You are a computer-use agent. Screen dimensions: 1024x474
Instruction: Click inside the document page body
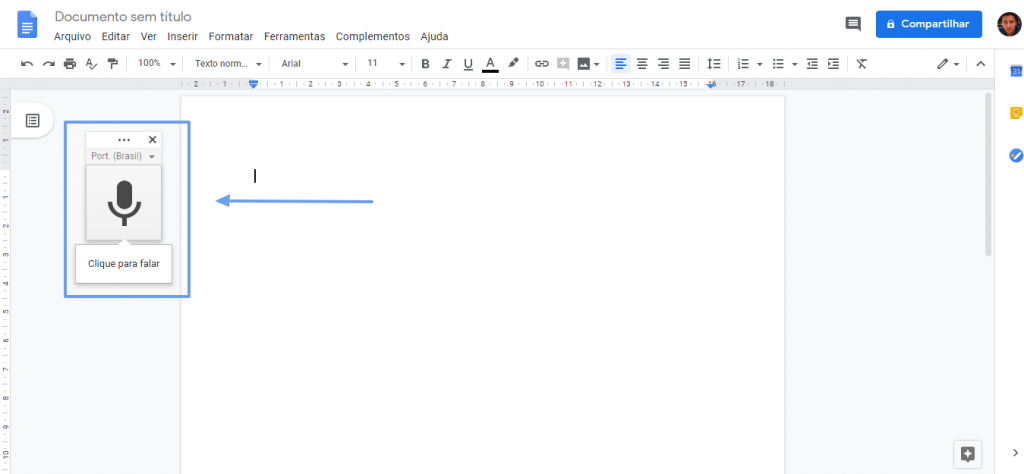coord(482,285)
